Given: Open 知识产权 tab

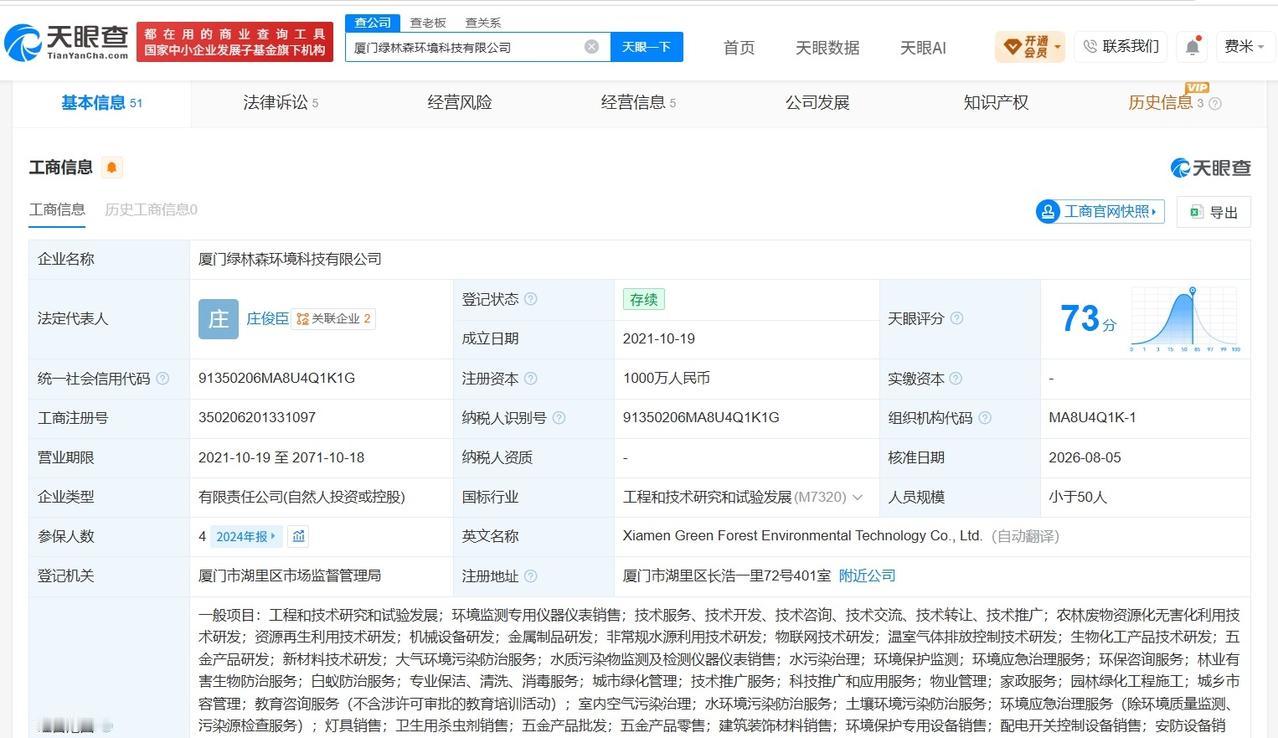Looking at the screenshot, I should (996, 102).
